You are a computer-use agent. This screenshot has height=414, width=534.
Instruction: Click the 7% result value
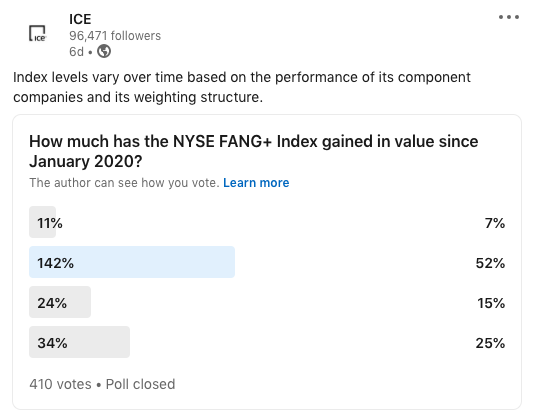pos(495,223)
